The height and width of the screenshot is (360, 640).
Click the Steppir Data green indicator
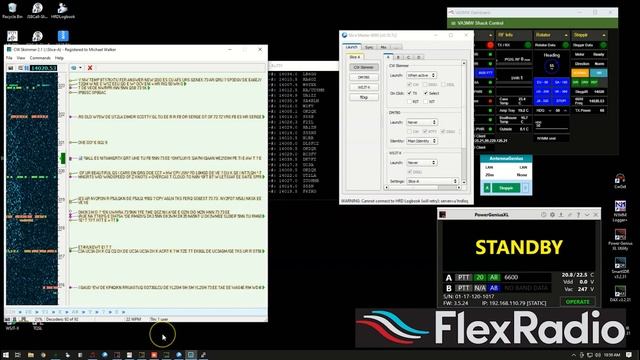(603, 45)
